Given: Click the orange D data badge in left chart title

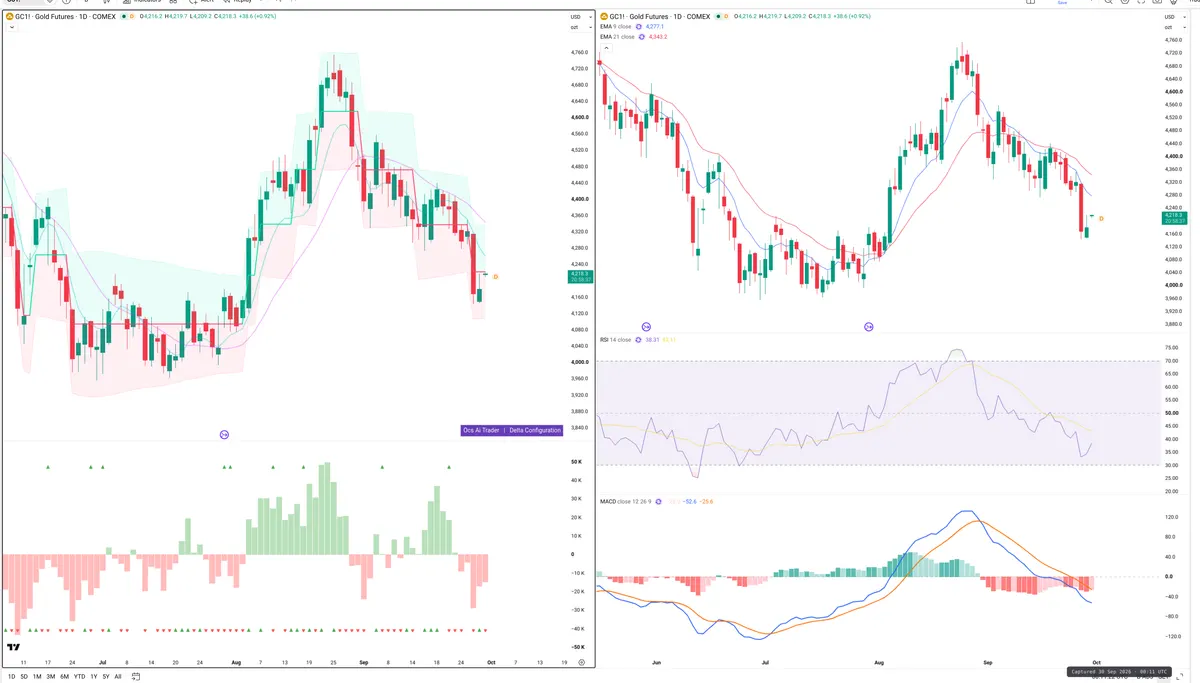Looking at the screenshot, I should coord(132,16).
